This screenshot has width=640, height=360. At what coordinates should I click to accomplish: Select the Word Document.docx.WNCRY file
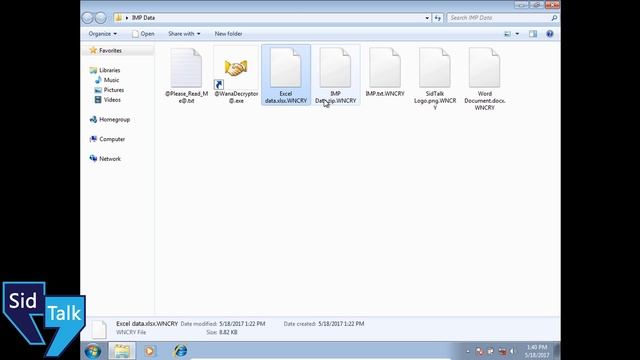pos(484,78)
